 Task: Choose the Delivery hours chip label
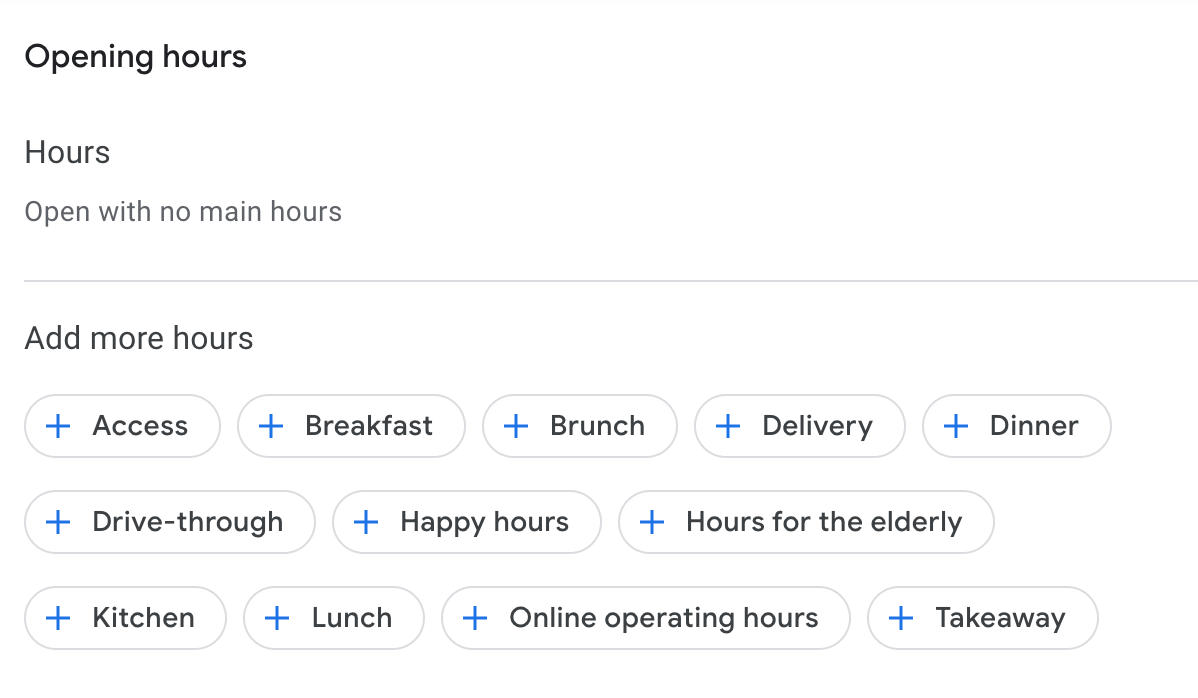tap(817, 426)
